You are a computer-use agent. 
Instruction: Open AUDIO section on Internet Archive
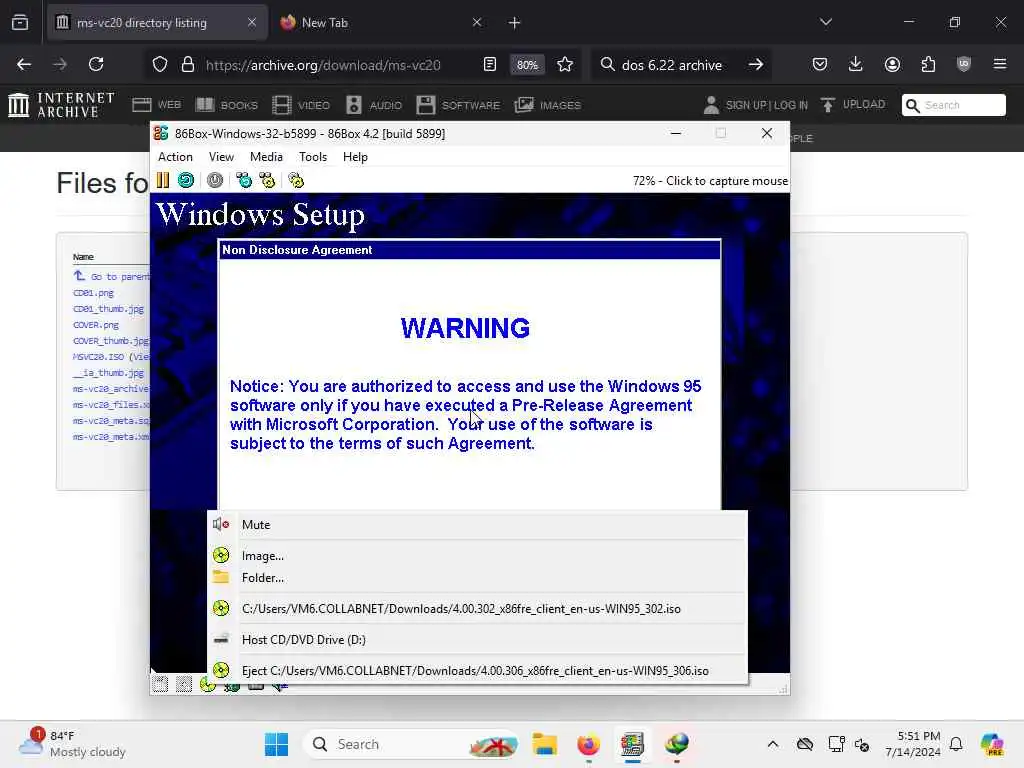tap(374, 105)
